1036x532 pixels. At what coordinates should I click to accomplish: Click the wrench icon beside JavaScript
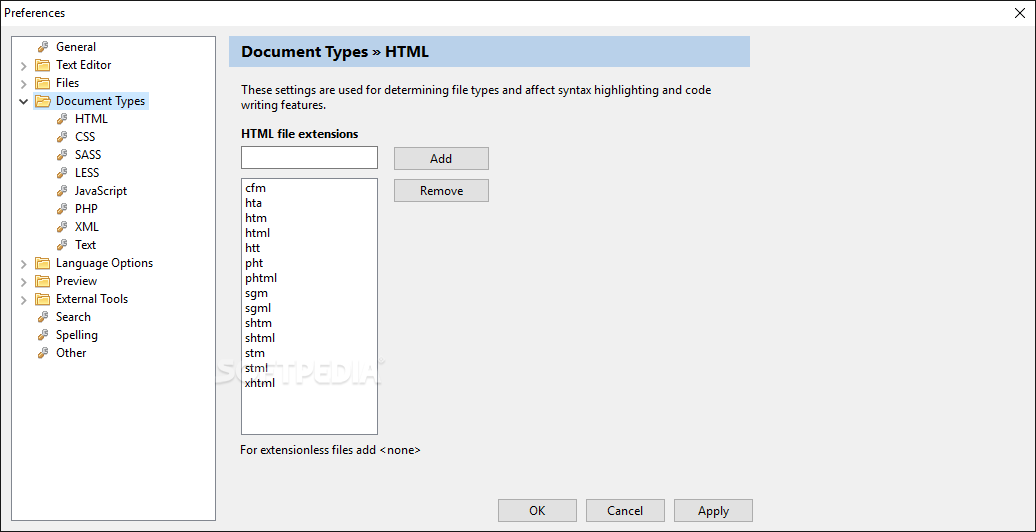pos(62,191)
